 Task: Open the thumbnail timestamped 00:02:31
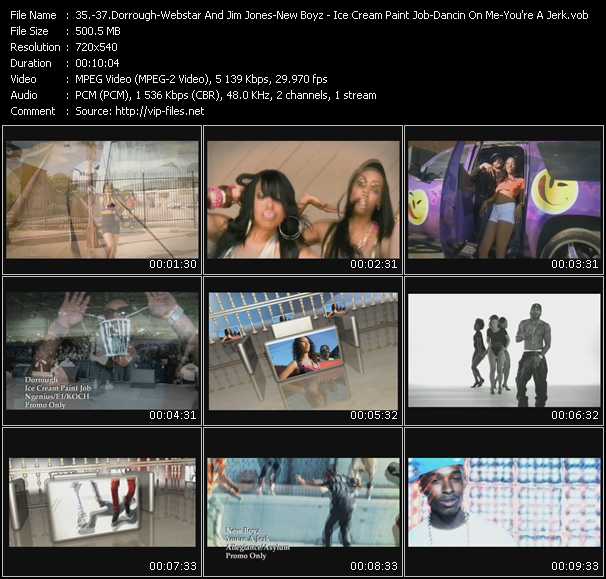click(x=303, y=199)
